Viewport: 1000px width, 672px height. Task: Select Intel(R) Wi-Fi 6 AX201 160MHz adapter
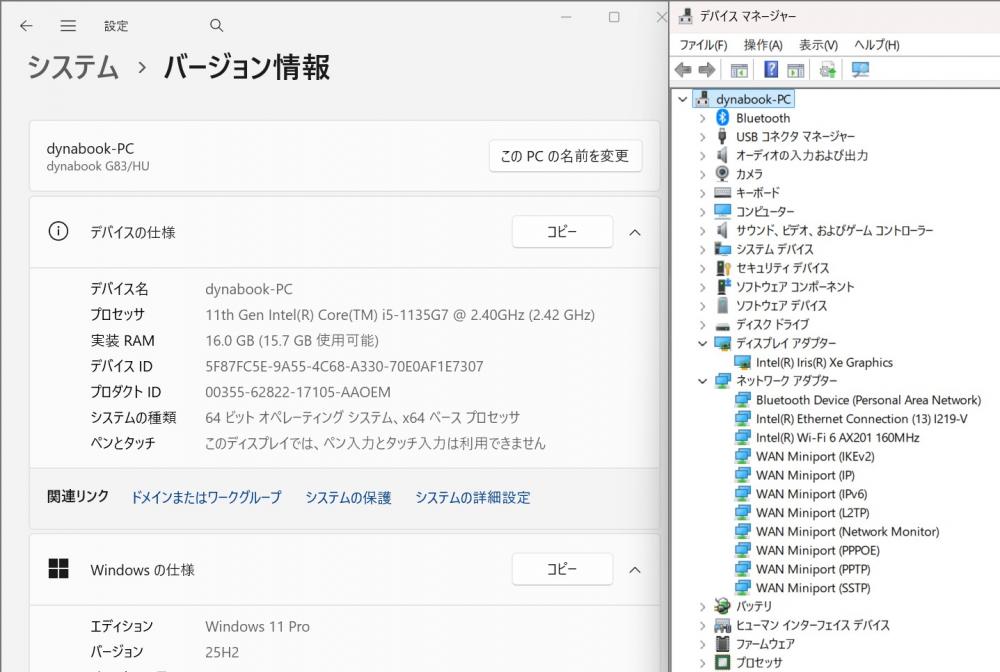click(x=837, y=437)
